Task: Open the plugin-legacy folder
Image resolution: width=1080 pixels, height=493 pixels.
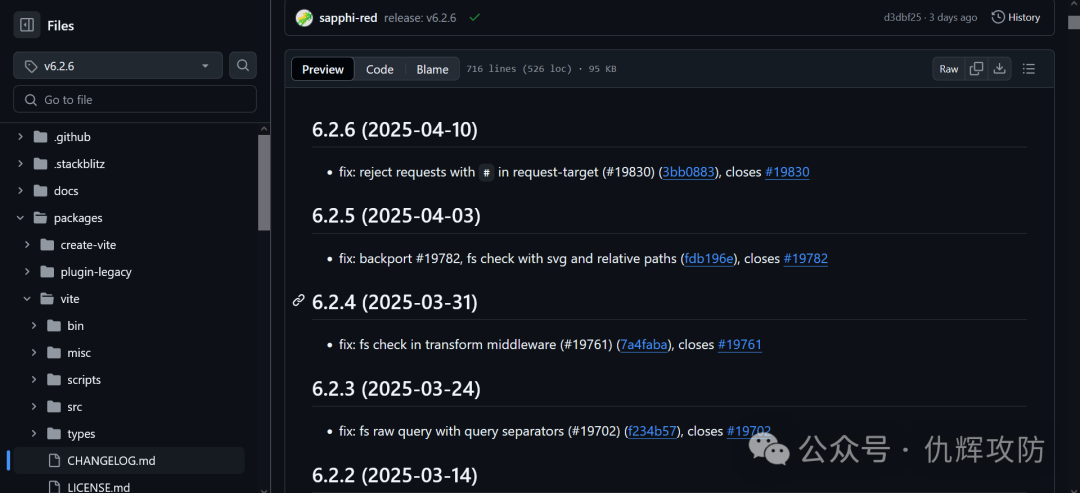Action: point(96,271)
